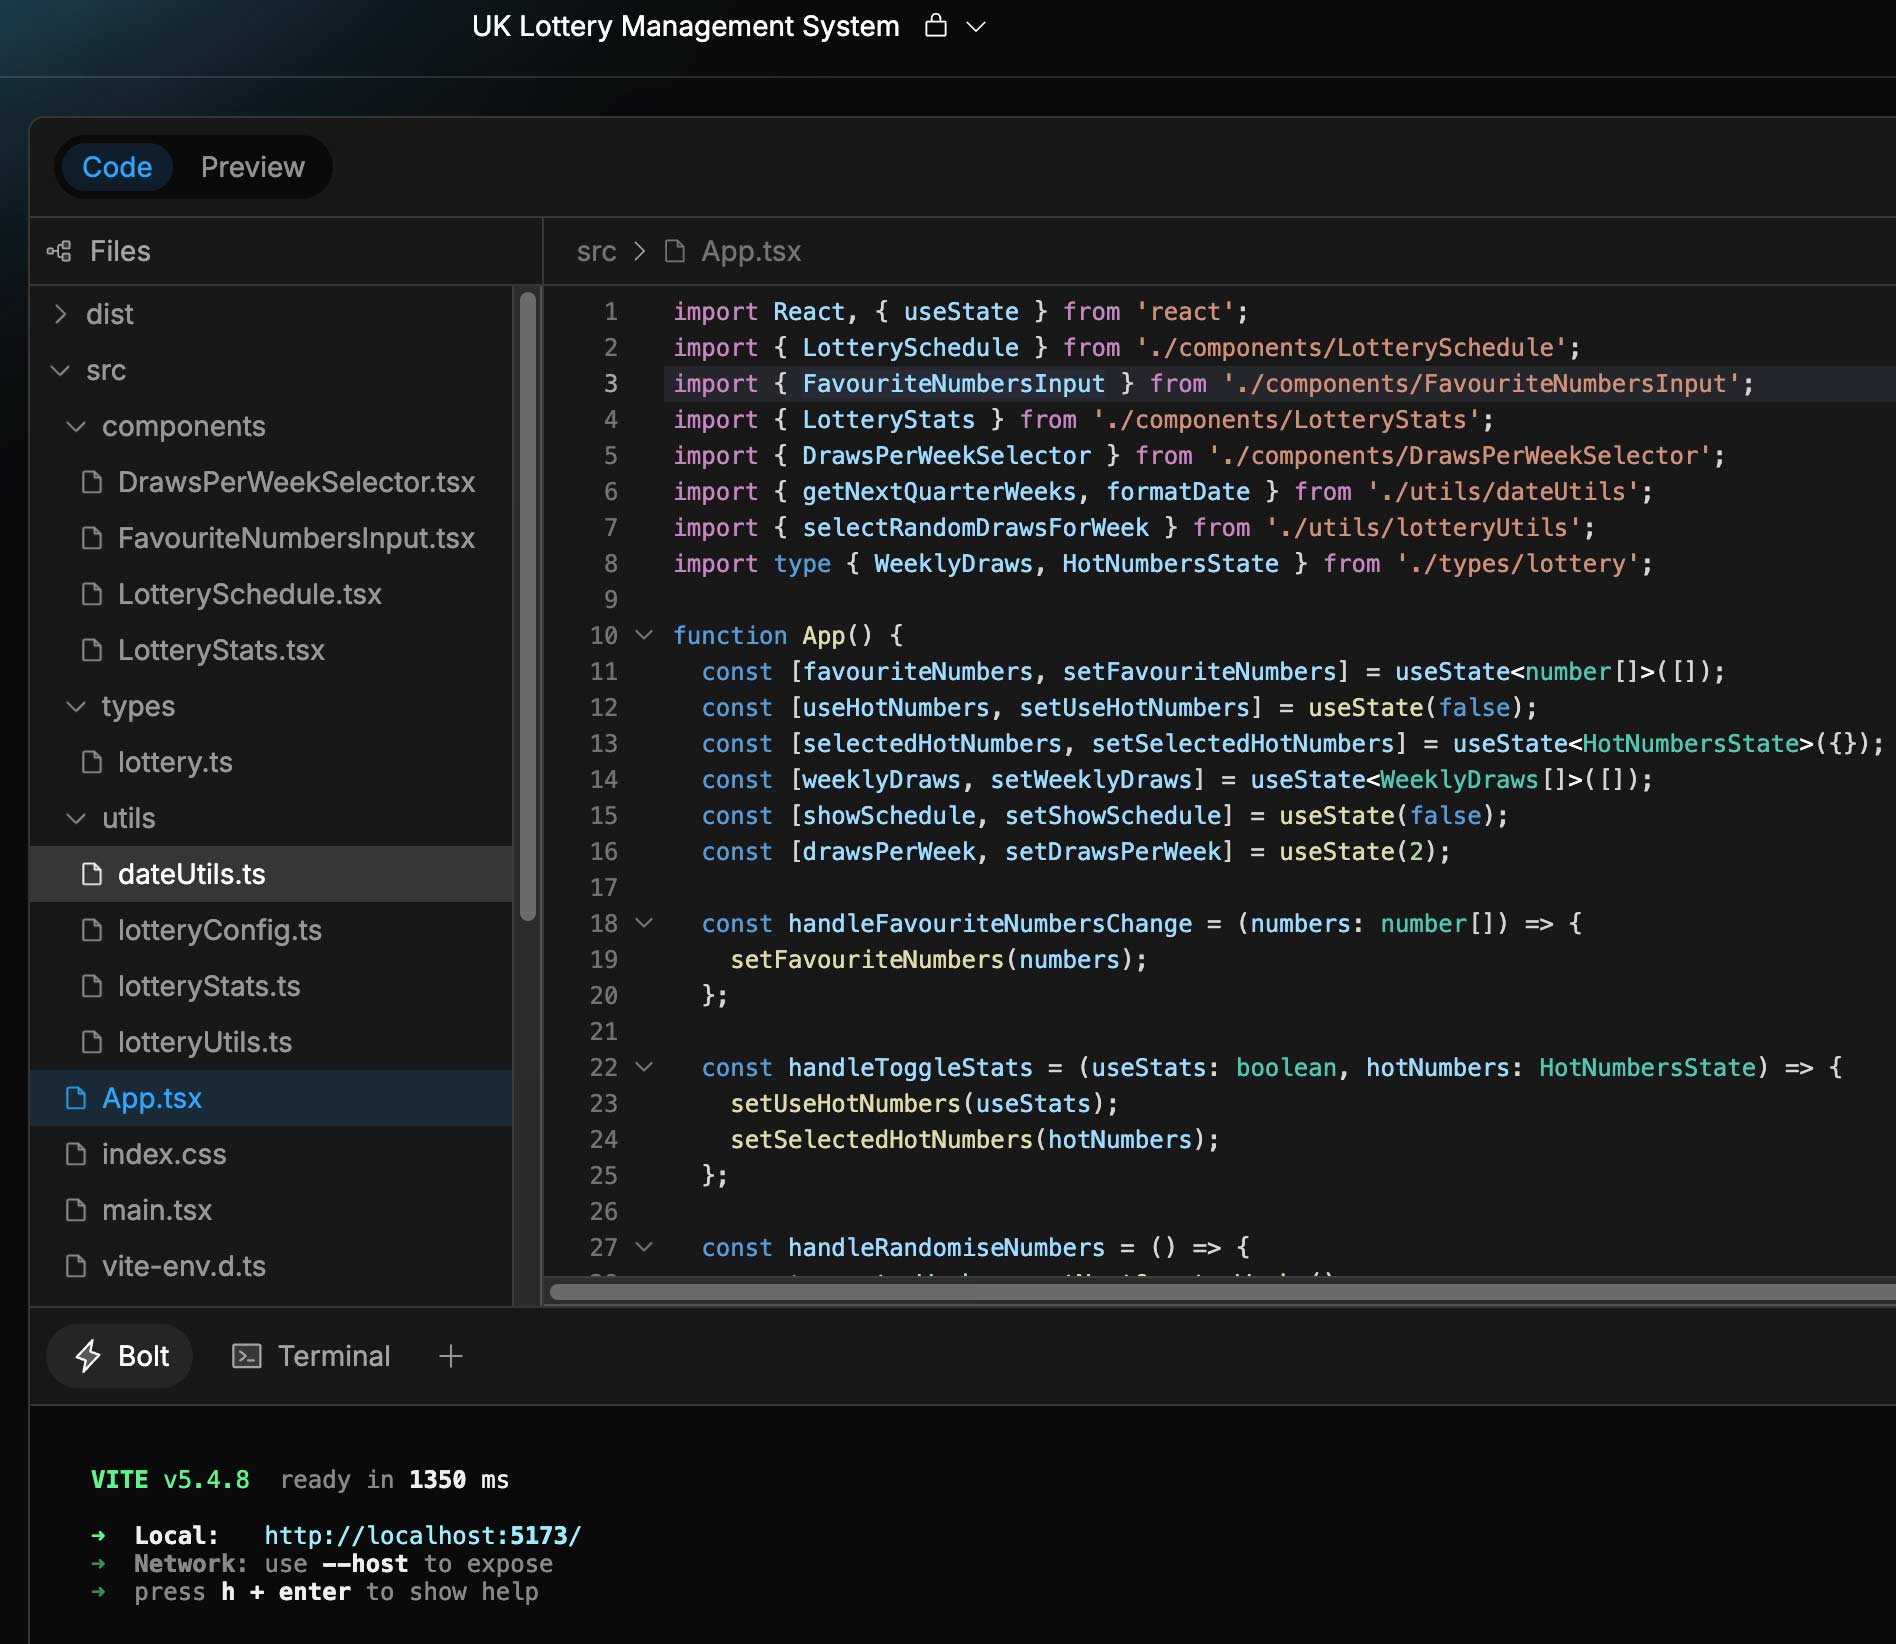
Task: Click App.tsx in the breadcrumb path
Action: click(751, 251)
